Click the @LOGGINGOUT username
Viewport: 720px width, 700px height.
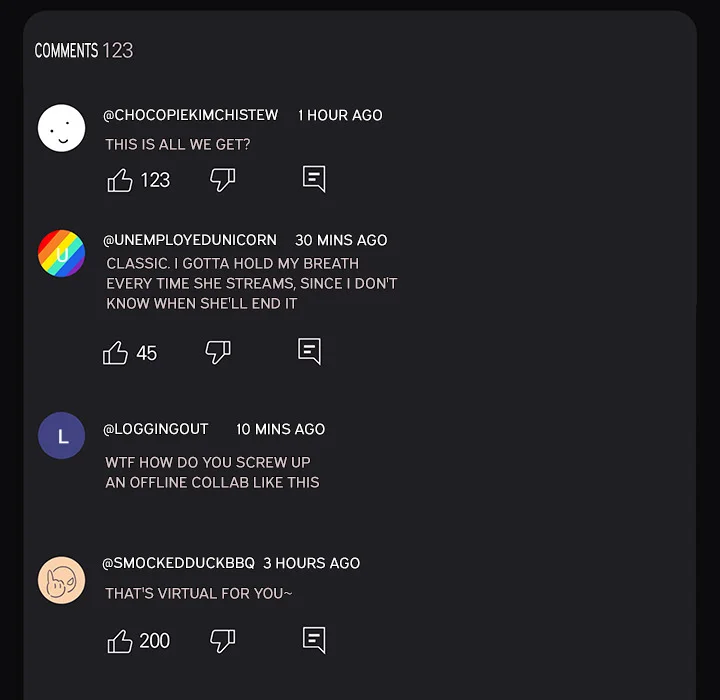[156, 429]
